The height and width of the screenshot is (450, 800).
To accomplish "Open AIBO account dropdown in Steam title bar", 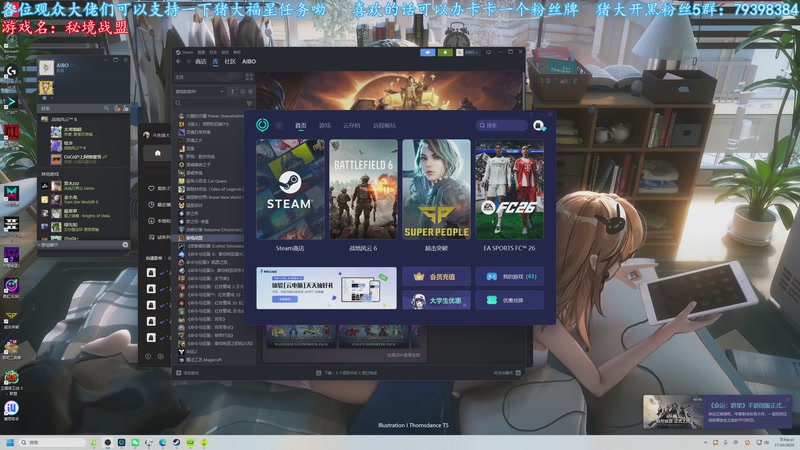I will point(467,53).
